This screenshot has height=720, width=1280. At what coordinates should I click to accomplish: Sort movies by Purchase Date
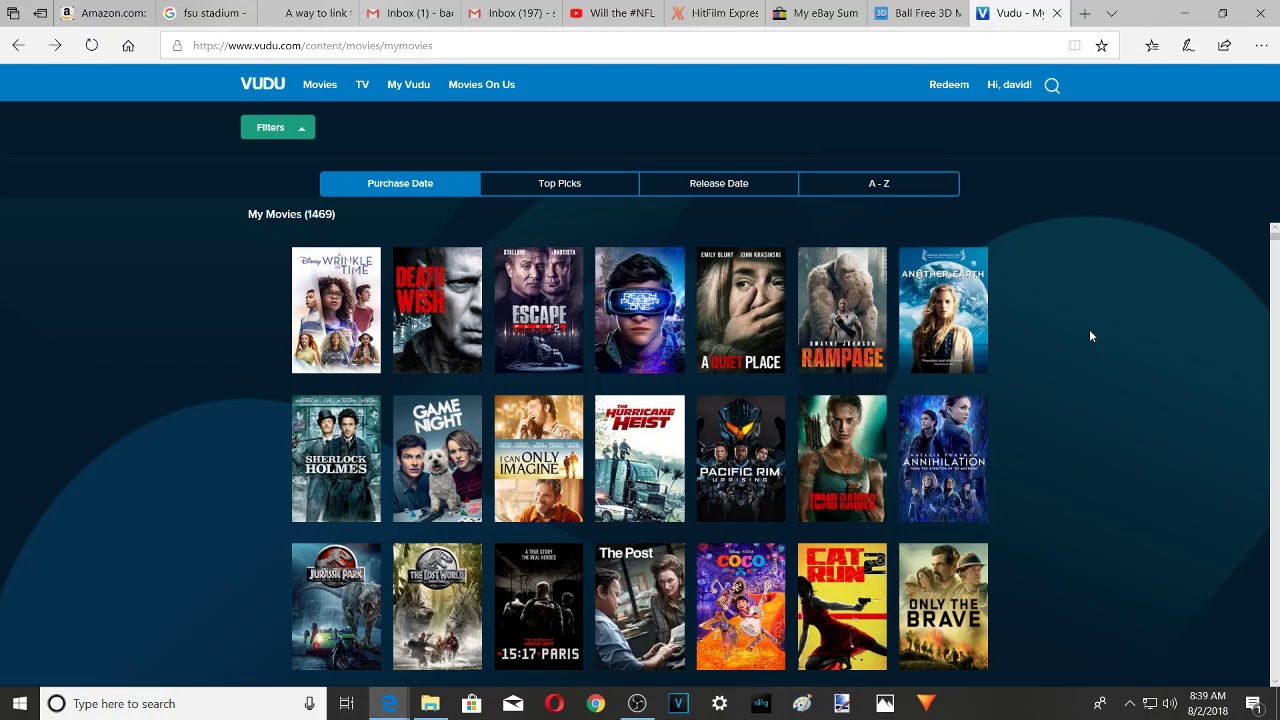click(x=400, y=183)
